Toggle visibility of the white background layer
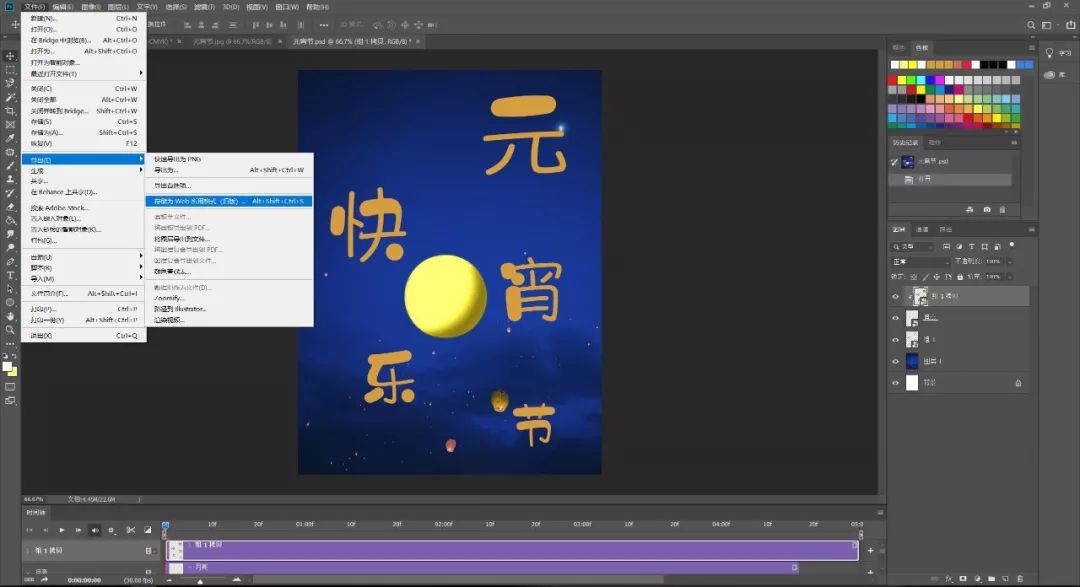 tap(896, 383)
